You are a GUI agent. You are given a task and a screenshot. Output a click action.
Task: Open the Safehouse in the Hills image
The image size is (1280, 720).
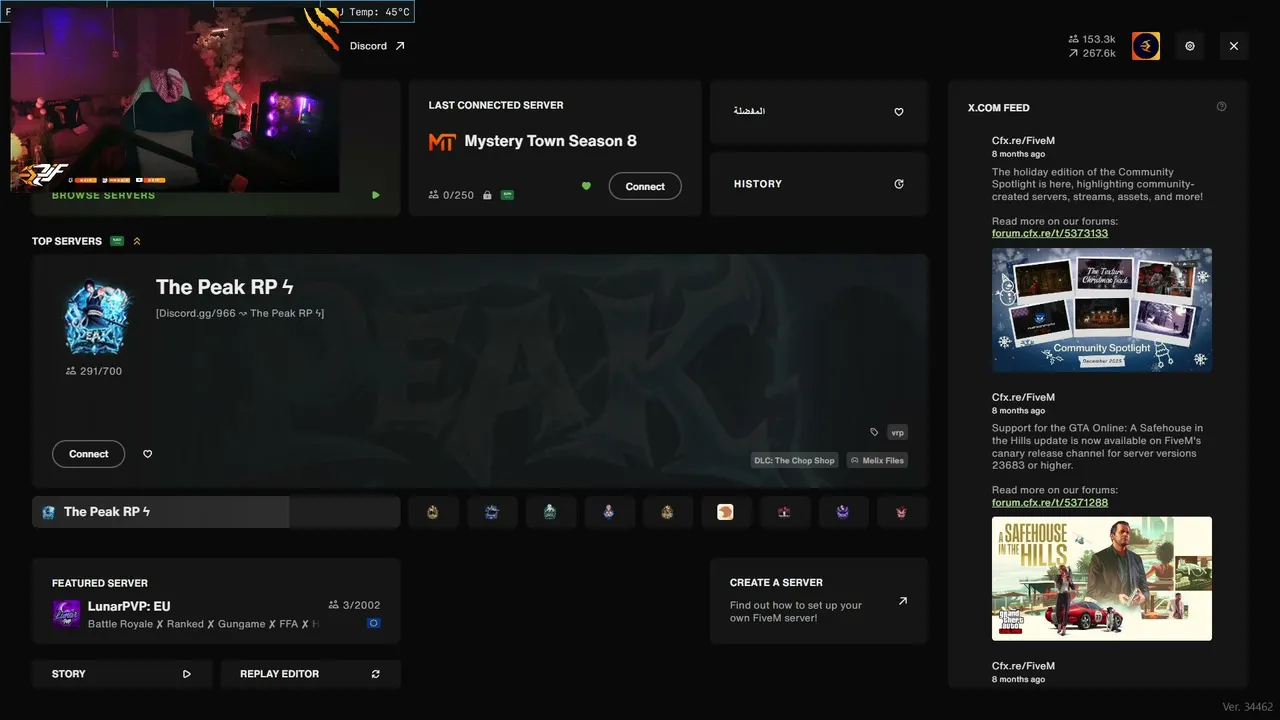point(1102,578)
